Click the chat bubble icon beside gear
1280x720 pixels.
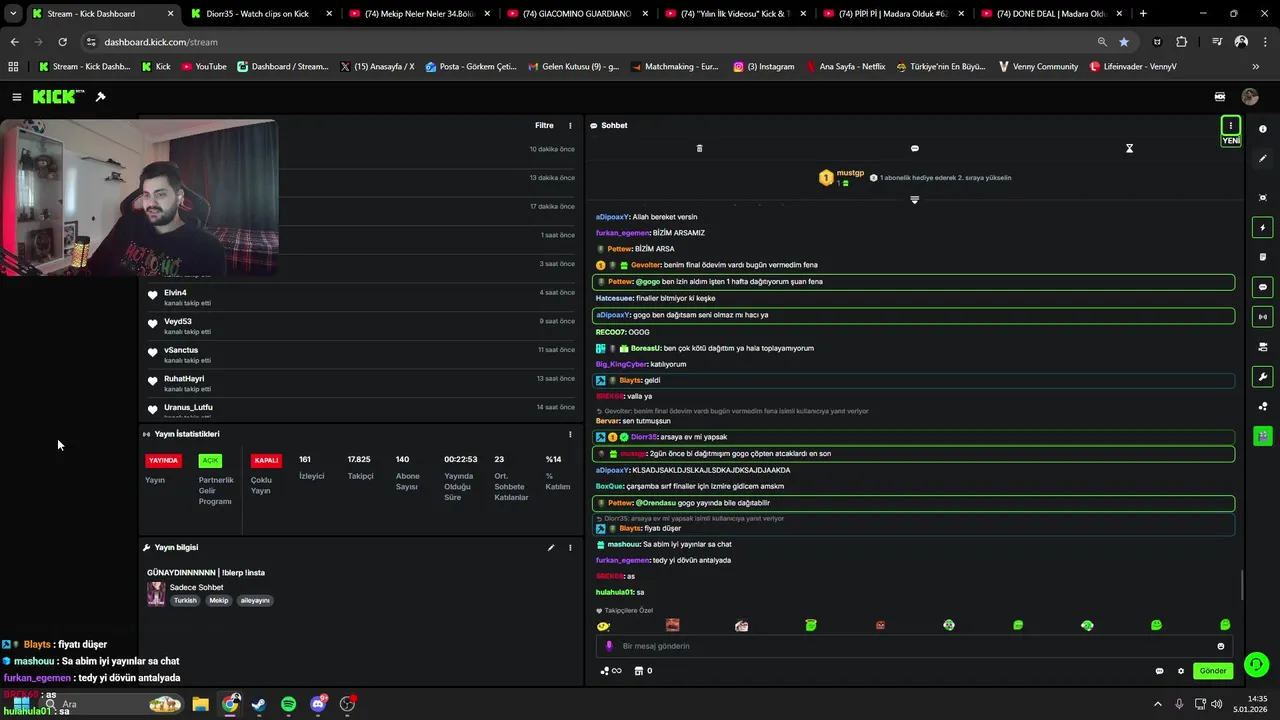(x=1159, y=671)
